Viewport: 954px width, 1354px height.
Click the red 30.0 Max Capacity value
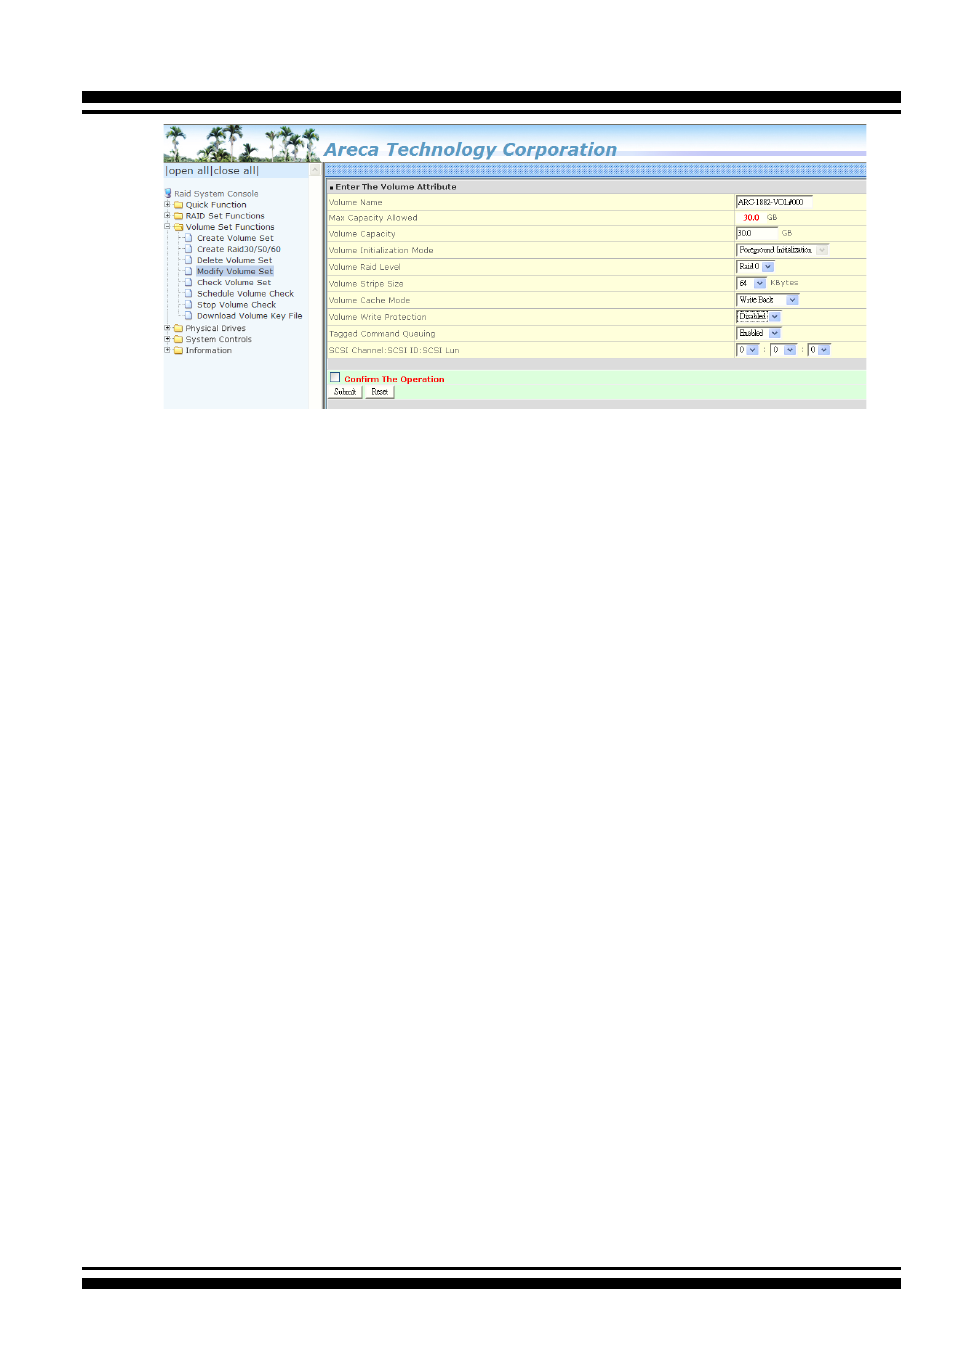point(751,218)
